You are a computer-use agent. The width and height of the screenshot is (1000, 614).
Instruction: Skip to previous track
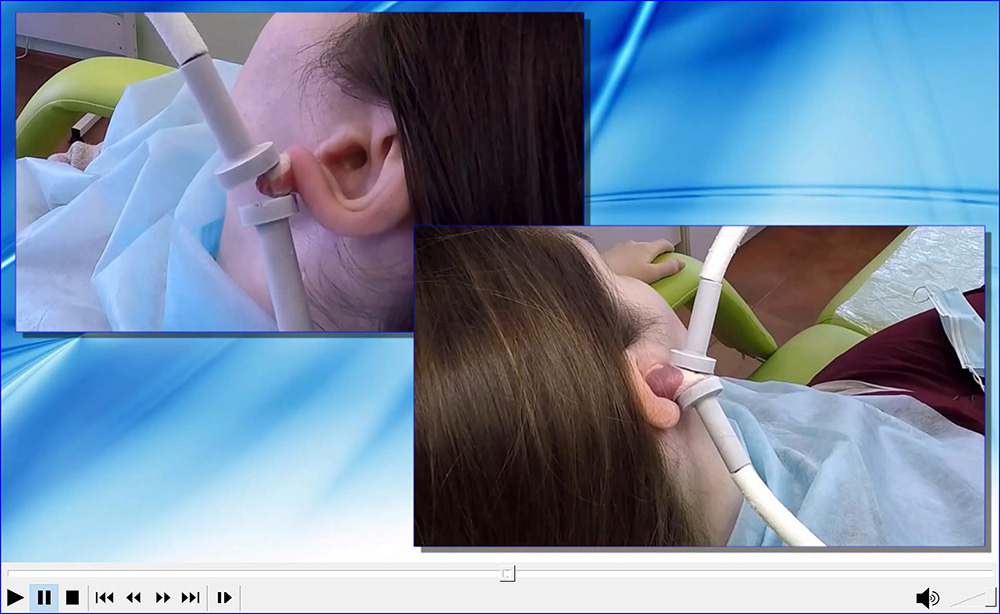coord(104,598)
